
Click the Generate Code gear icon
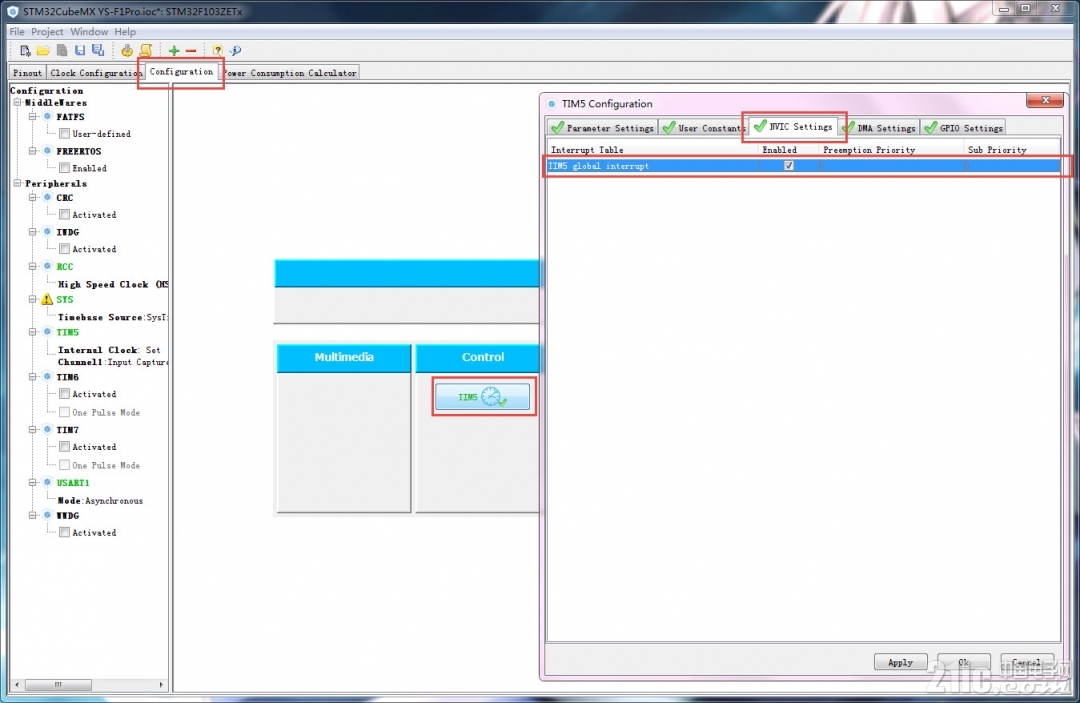click(x=127, y=50)
